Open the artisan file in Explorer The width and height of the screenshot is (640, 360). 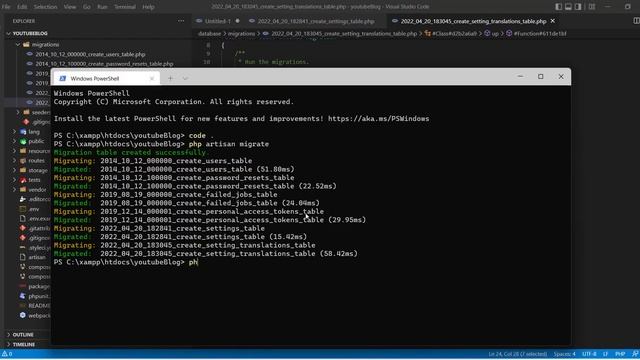37,257
